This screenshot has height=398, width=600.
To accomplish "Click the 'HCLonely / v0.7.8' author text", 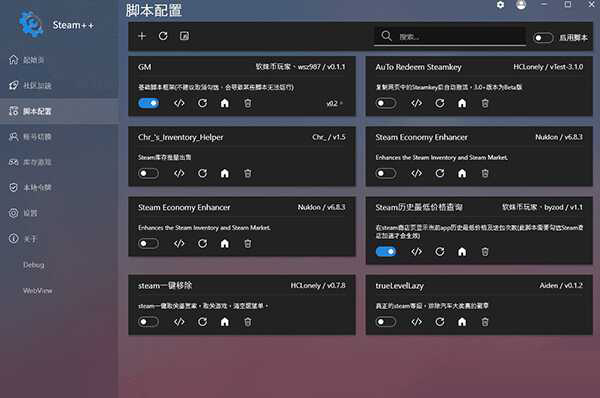I will pos(318,285).
